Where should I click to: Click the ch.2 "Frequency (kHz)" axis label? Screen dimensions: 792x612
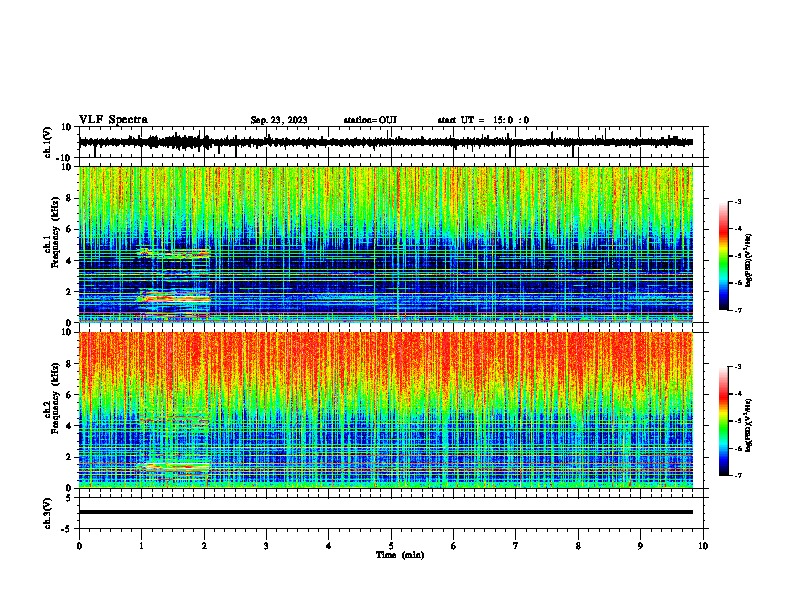coord(56,398)
